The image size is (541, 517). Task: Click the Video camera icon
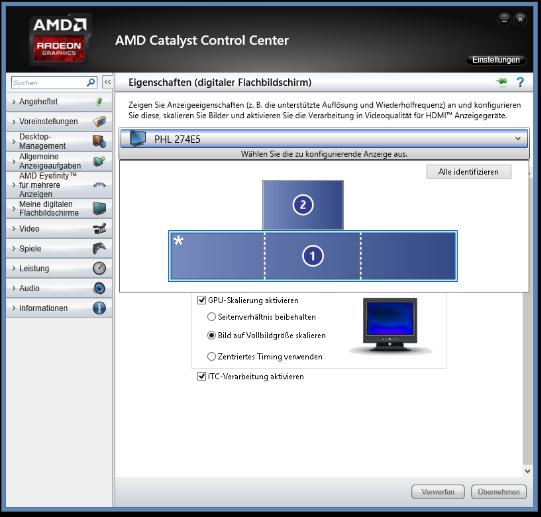click(x=99, y=228)
